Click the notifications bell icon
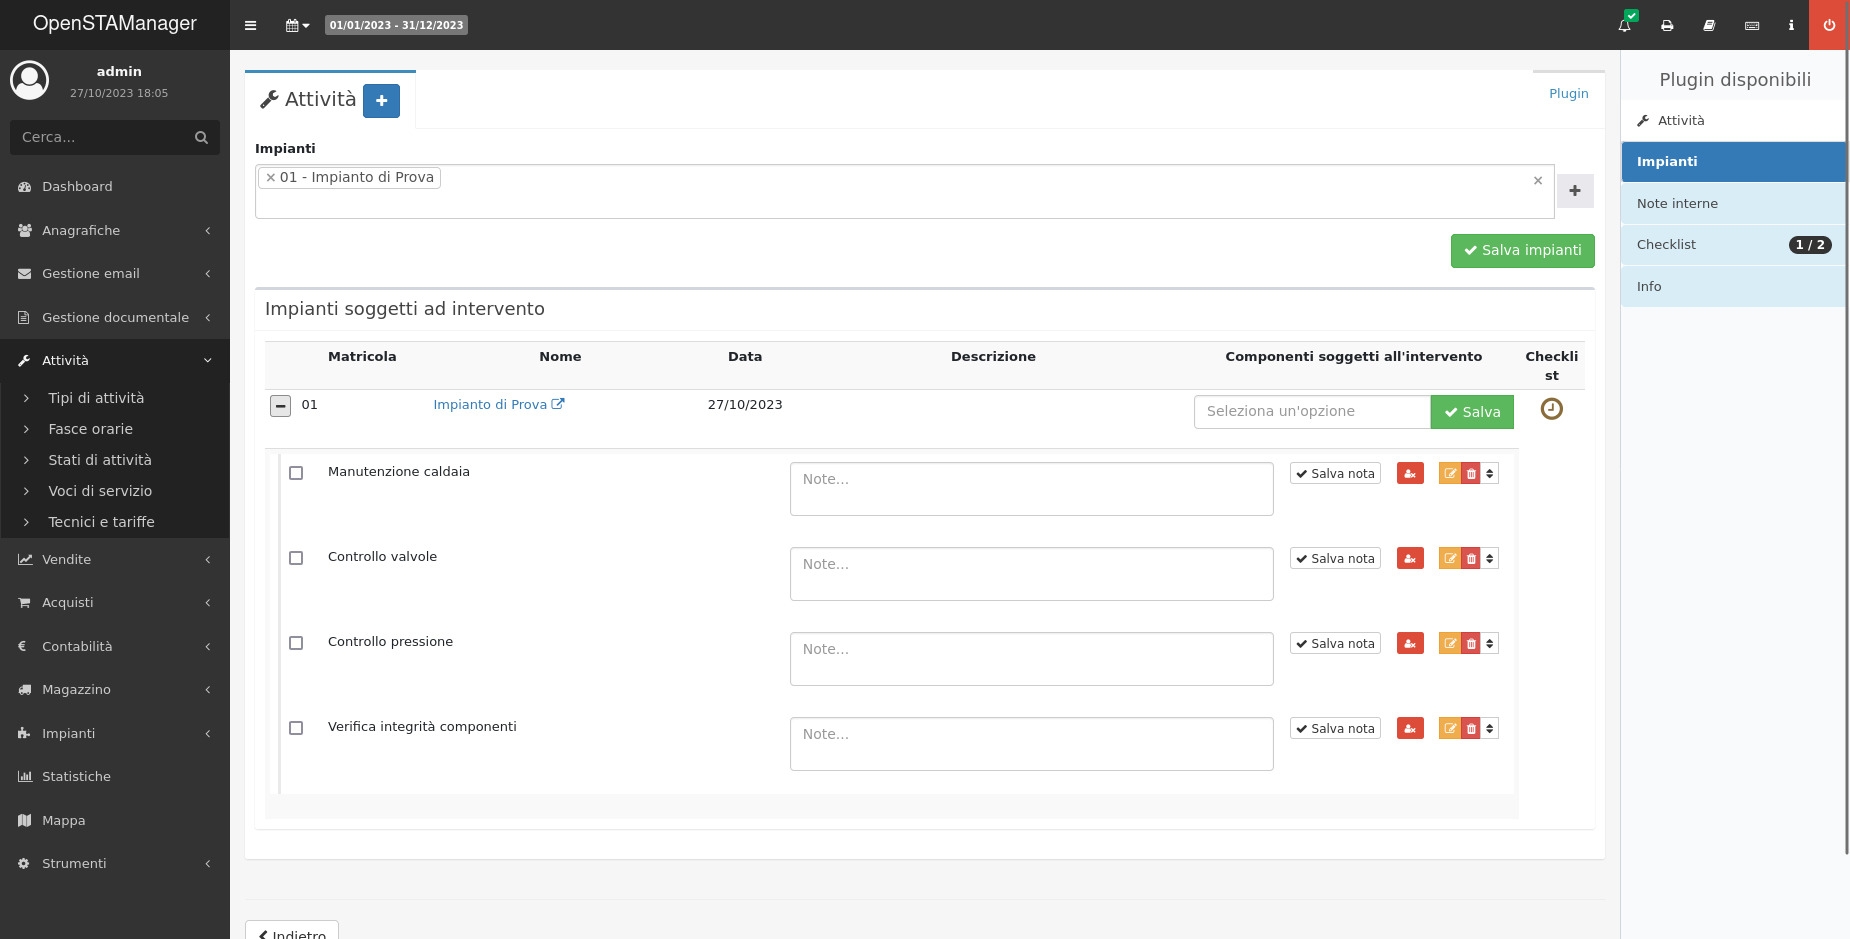The image size is (1850, 939). point(1624,25)
